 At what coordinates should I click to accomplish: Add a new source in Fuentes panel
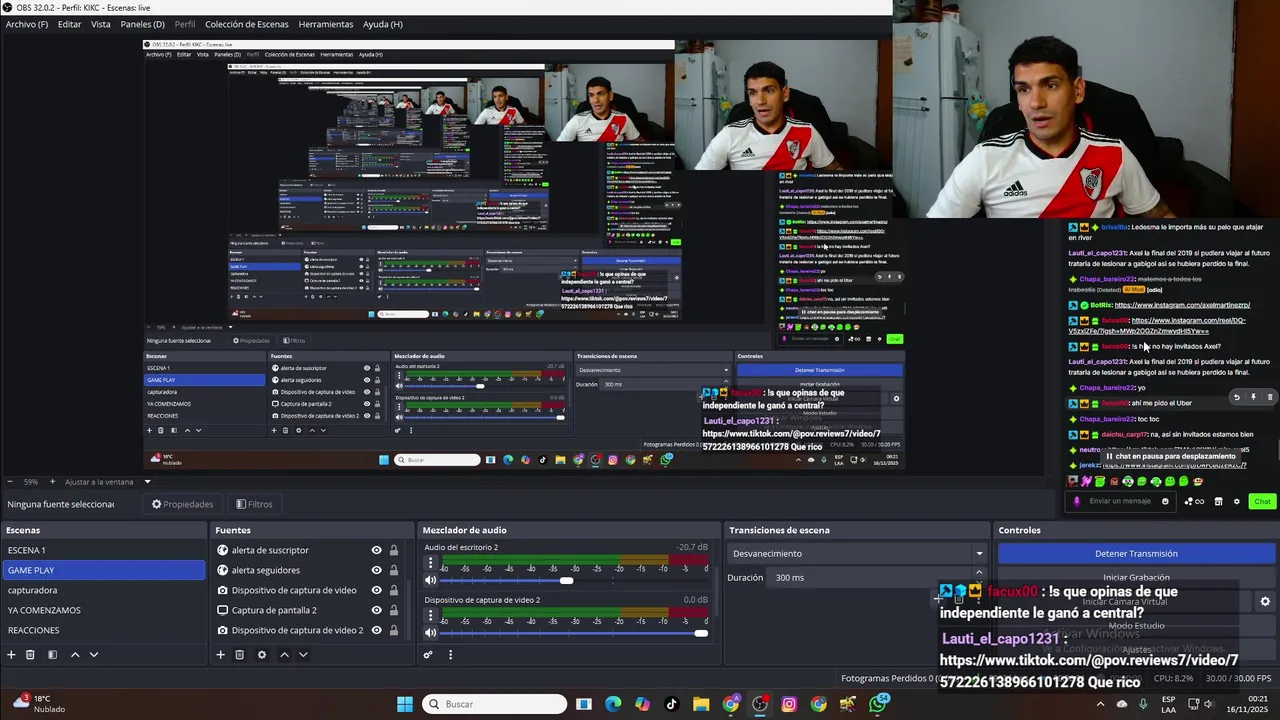(x=220, y=655)
